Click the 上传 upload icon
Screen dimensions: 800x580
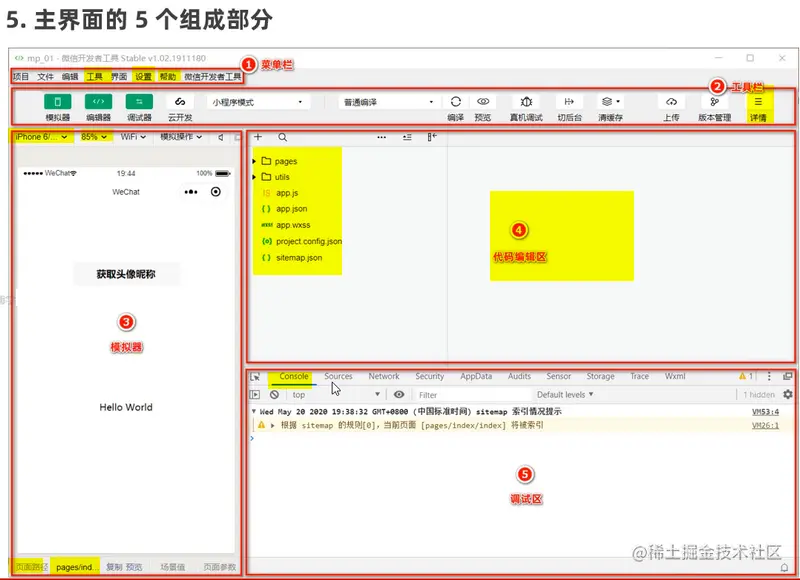tap(671, 102)
